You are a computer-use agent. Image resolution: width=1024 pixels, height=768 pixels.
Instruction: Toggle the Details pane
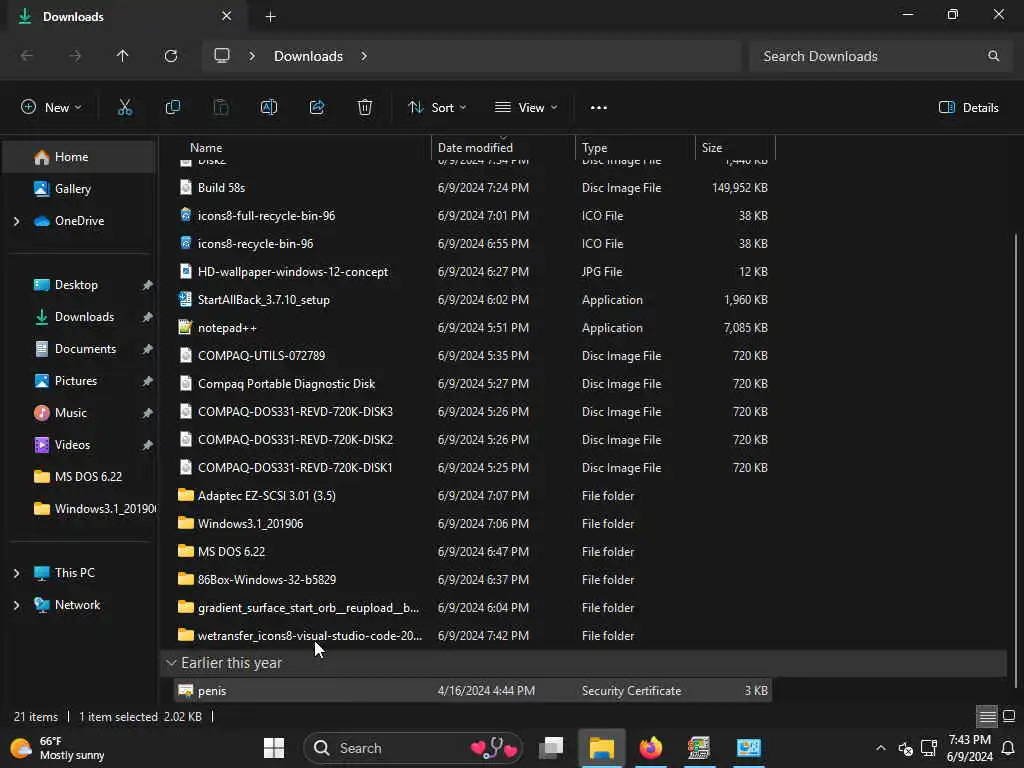(x=968, y=108)
